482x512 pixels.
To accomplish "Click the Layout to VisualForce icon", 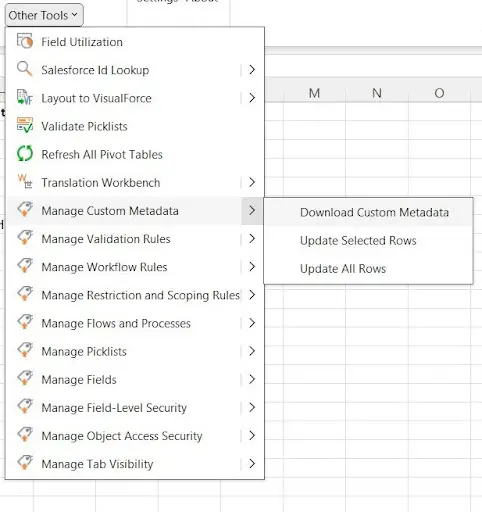I will tap(25, 97).
